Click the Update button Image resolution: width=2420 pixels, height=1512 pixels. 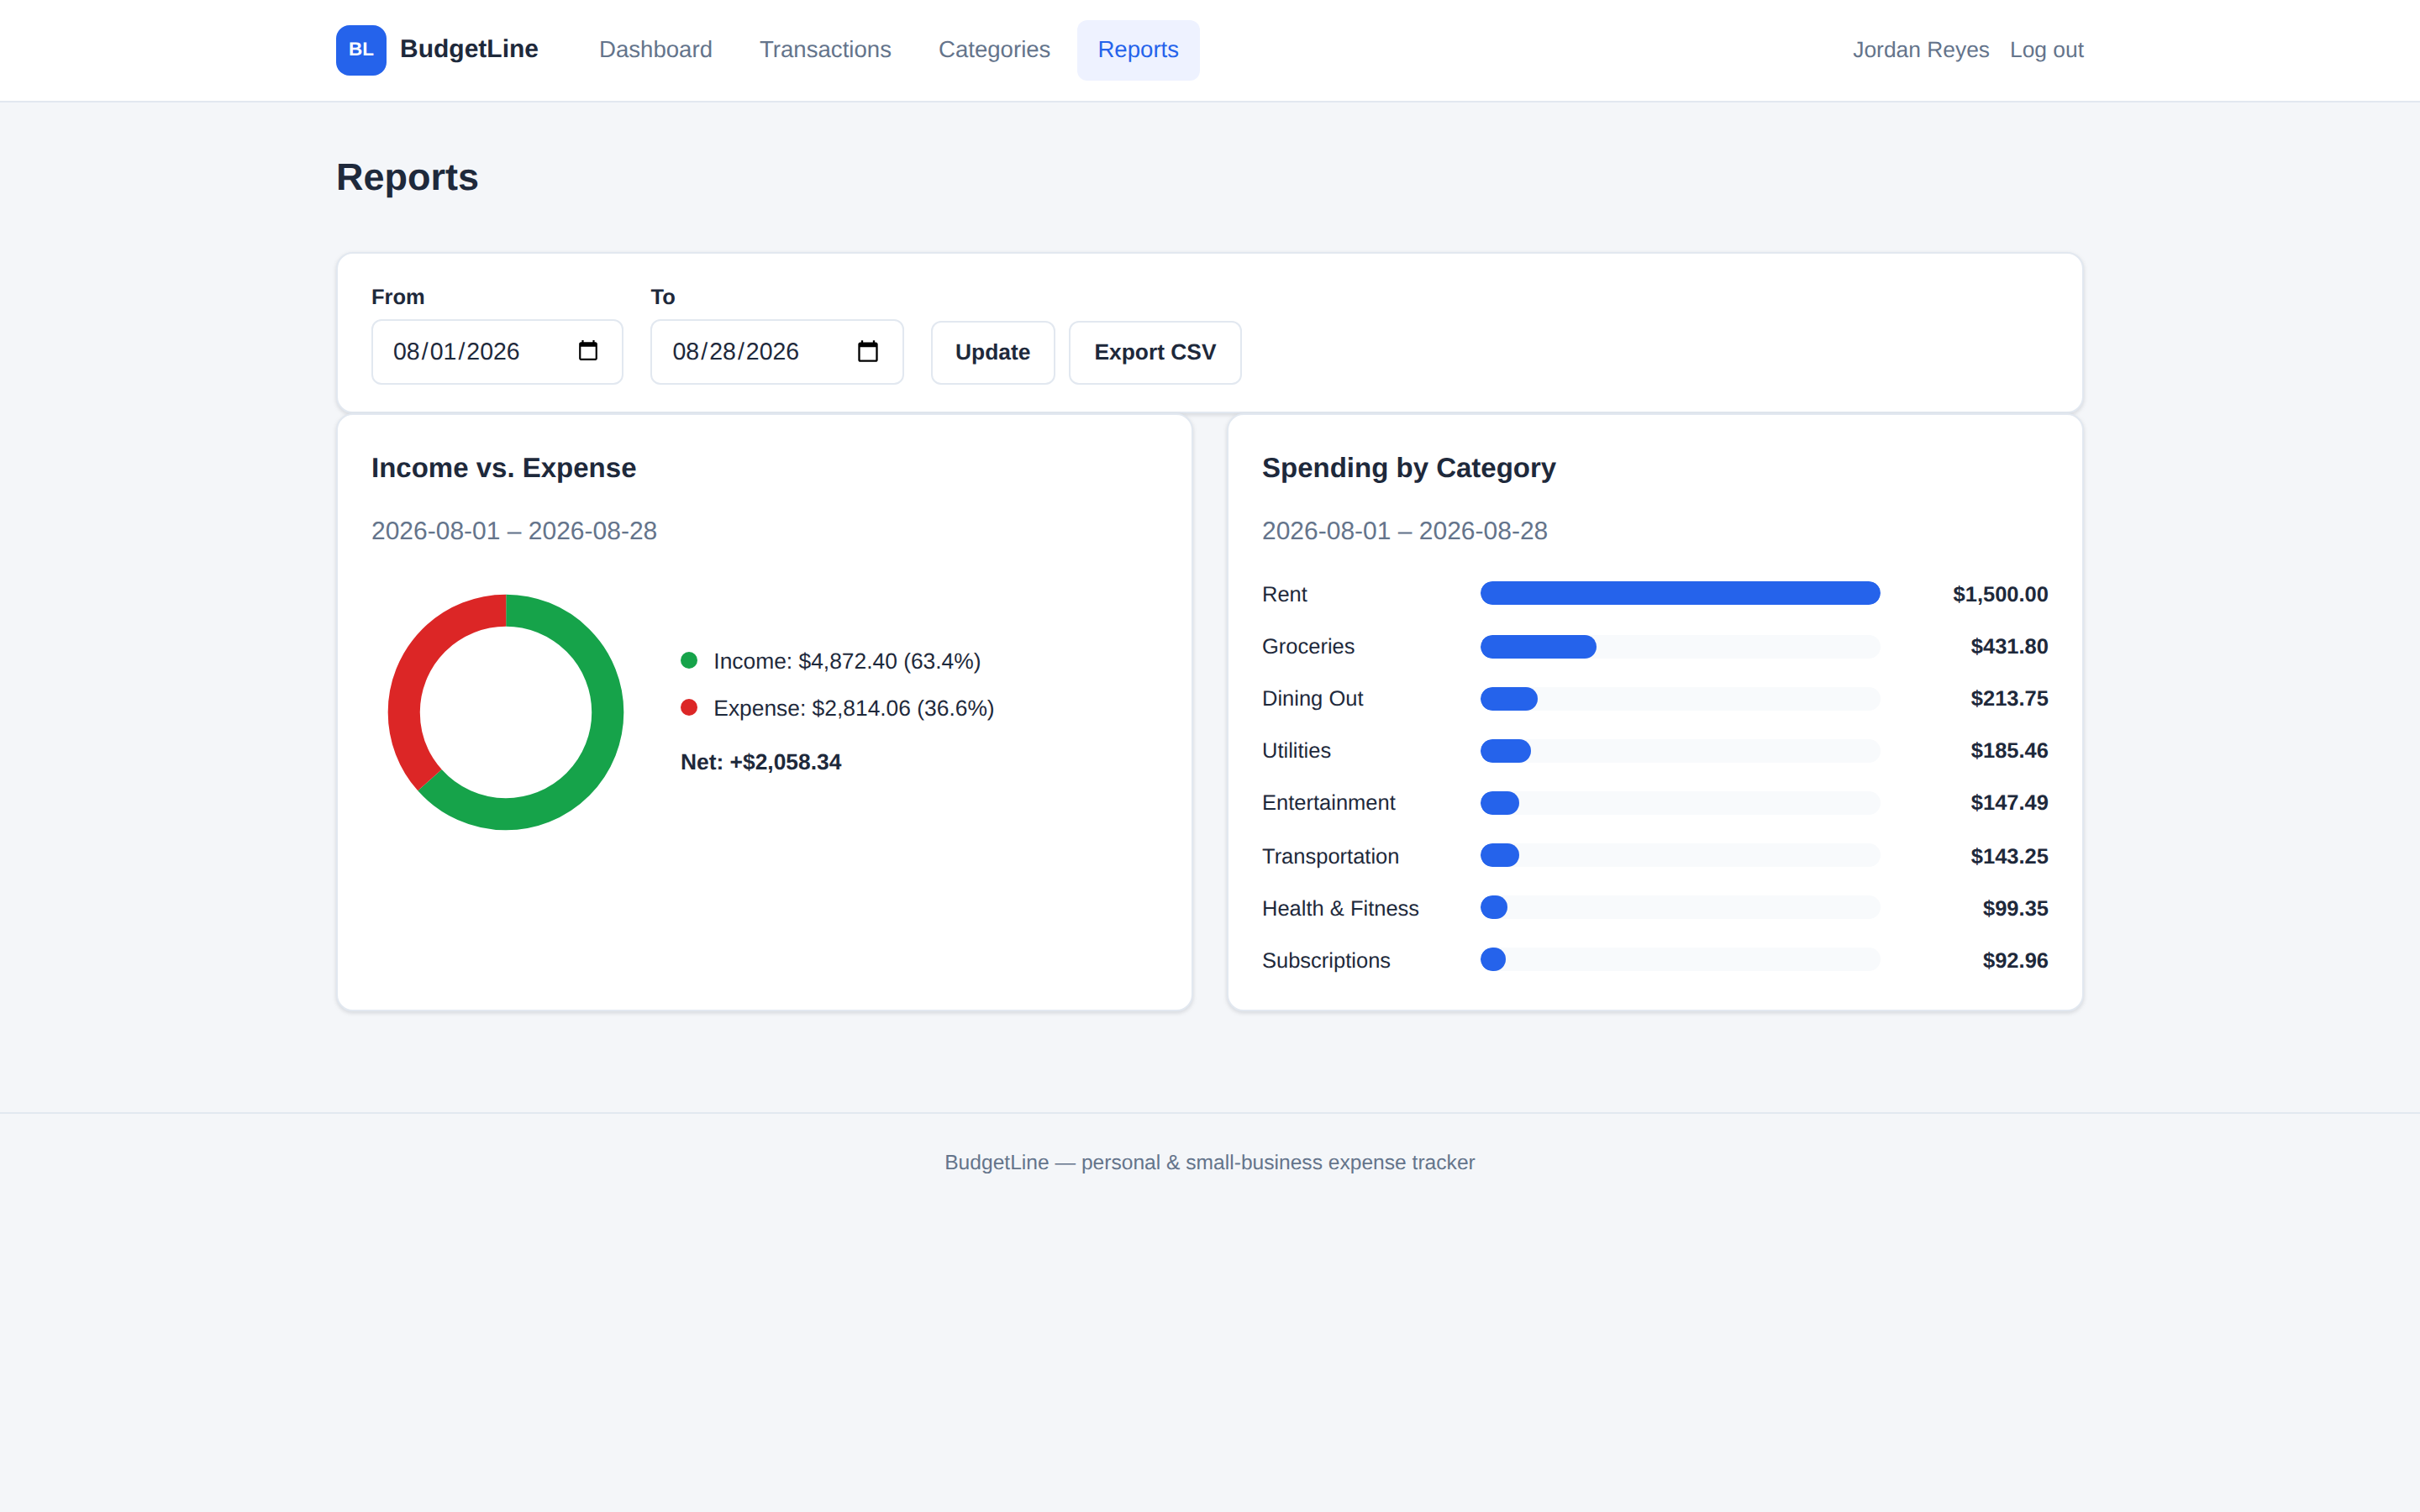992,352
